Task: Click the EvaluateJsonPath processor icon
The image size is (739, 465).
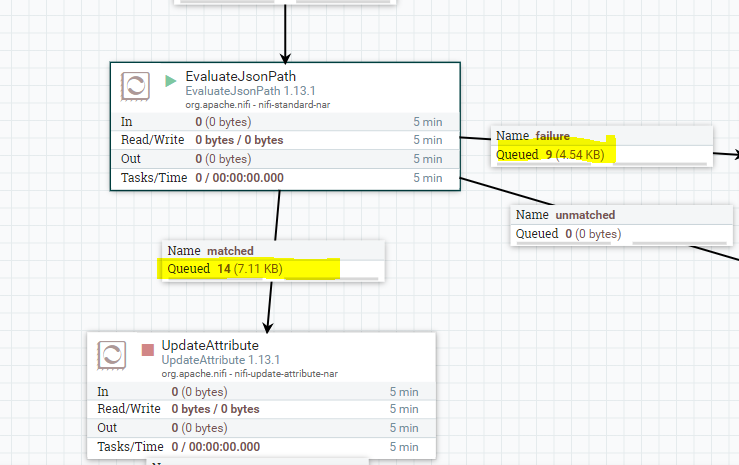Action: [135, 86]
